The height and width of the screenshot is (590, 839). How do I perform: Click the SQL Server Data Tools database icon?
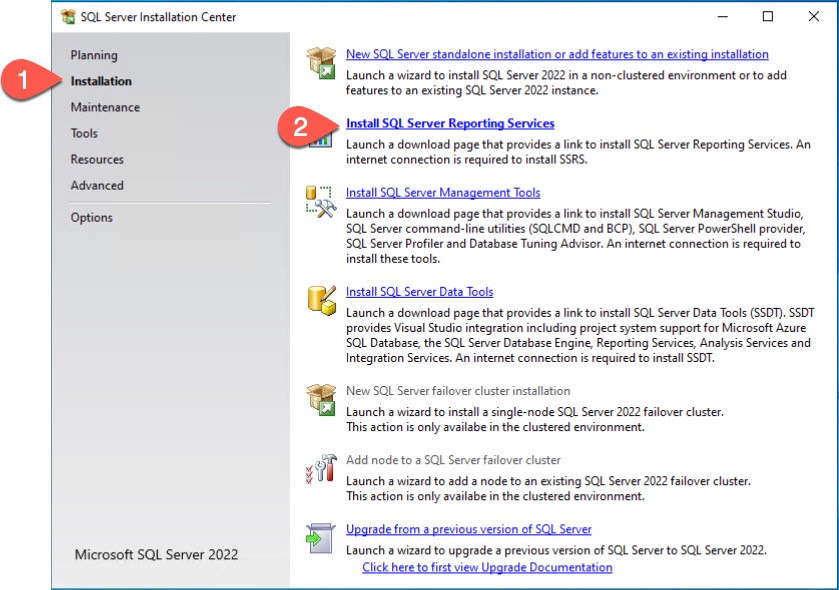321,299
